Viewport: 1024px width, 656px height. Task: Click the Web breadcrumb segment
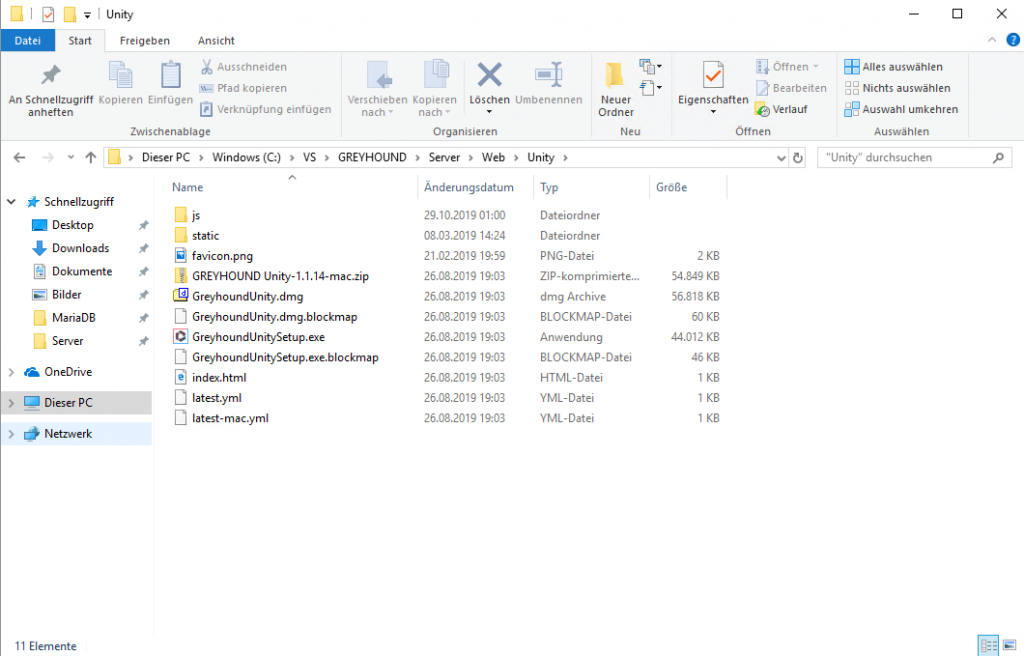point(493,157)
